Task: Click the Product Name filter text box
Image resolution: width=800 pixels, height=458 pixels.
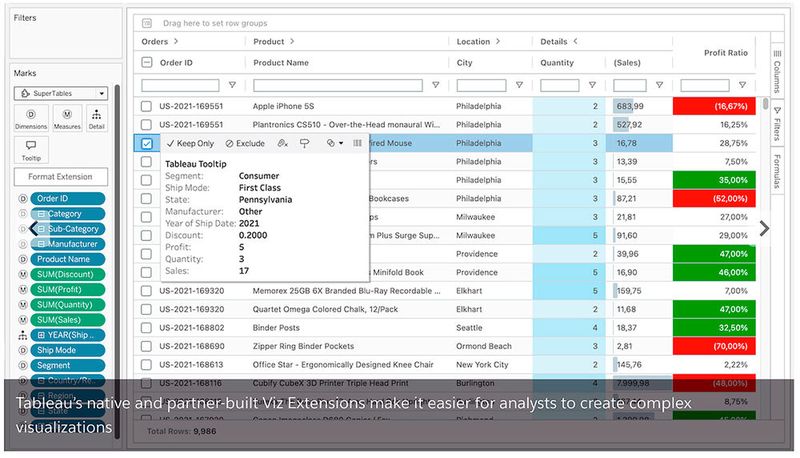Action: (x=338, y=85)
